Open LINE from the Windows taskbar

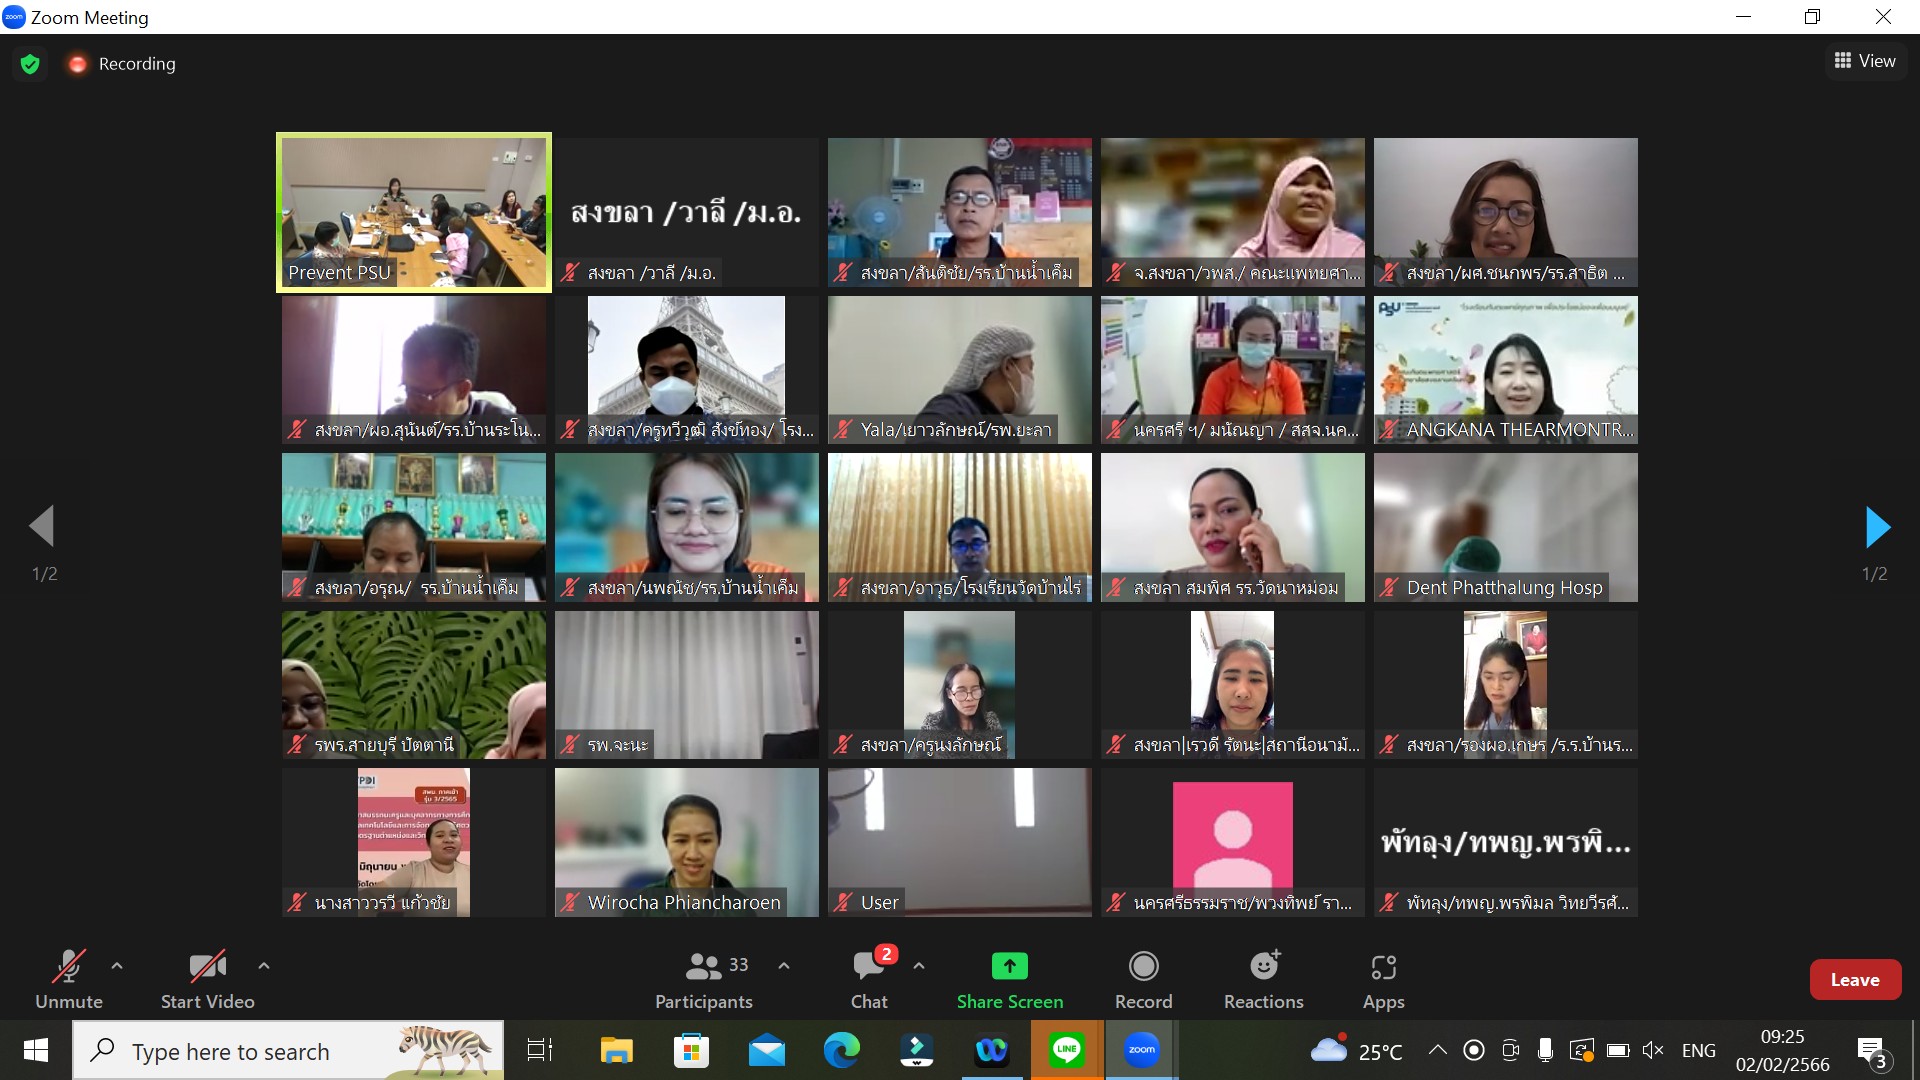(1067, 1050)
